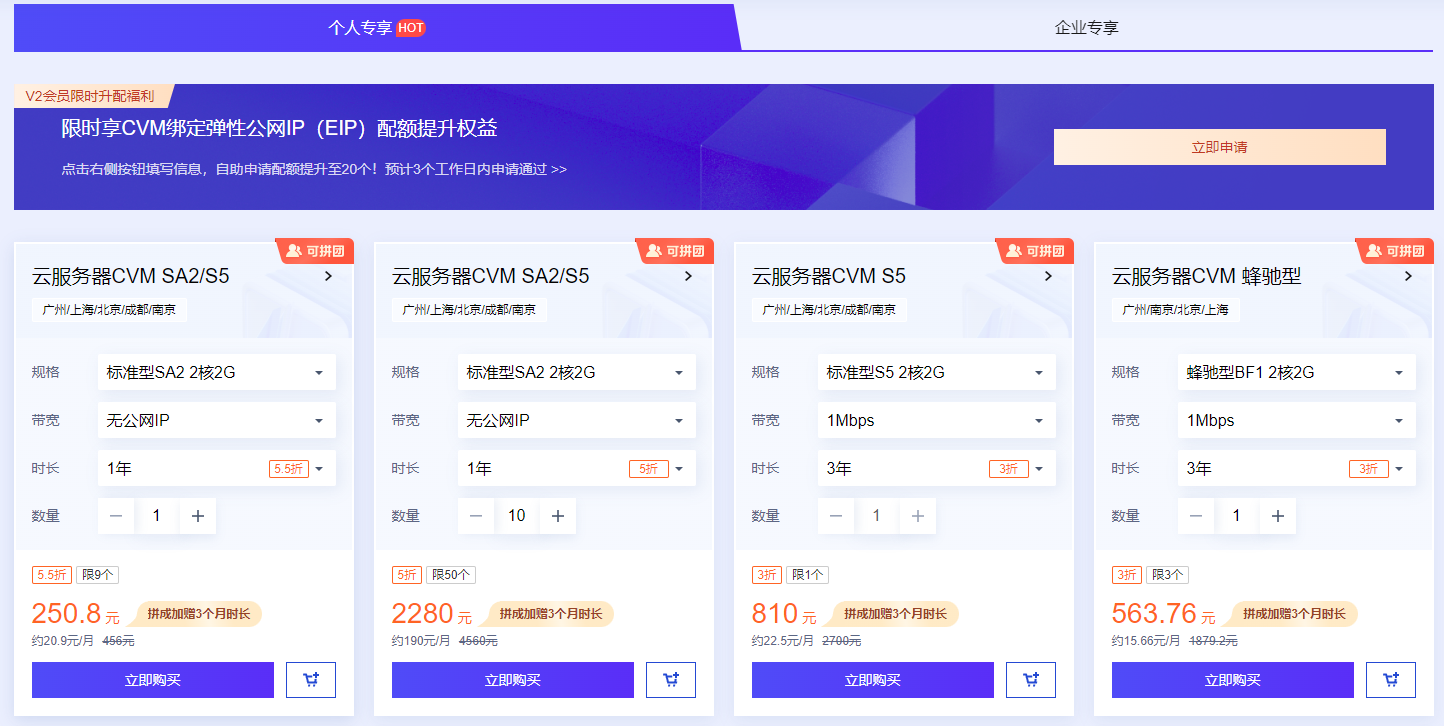Click quantity field on the 蜂驰型 card
This screenshot has height=726, width=1444.
click(1237, 516)
